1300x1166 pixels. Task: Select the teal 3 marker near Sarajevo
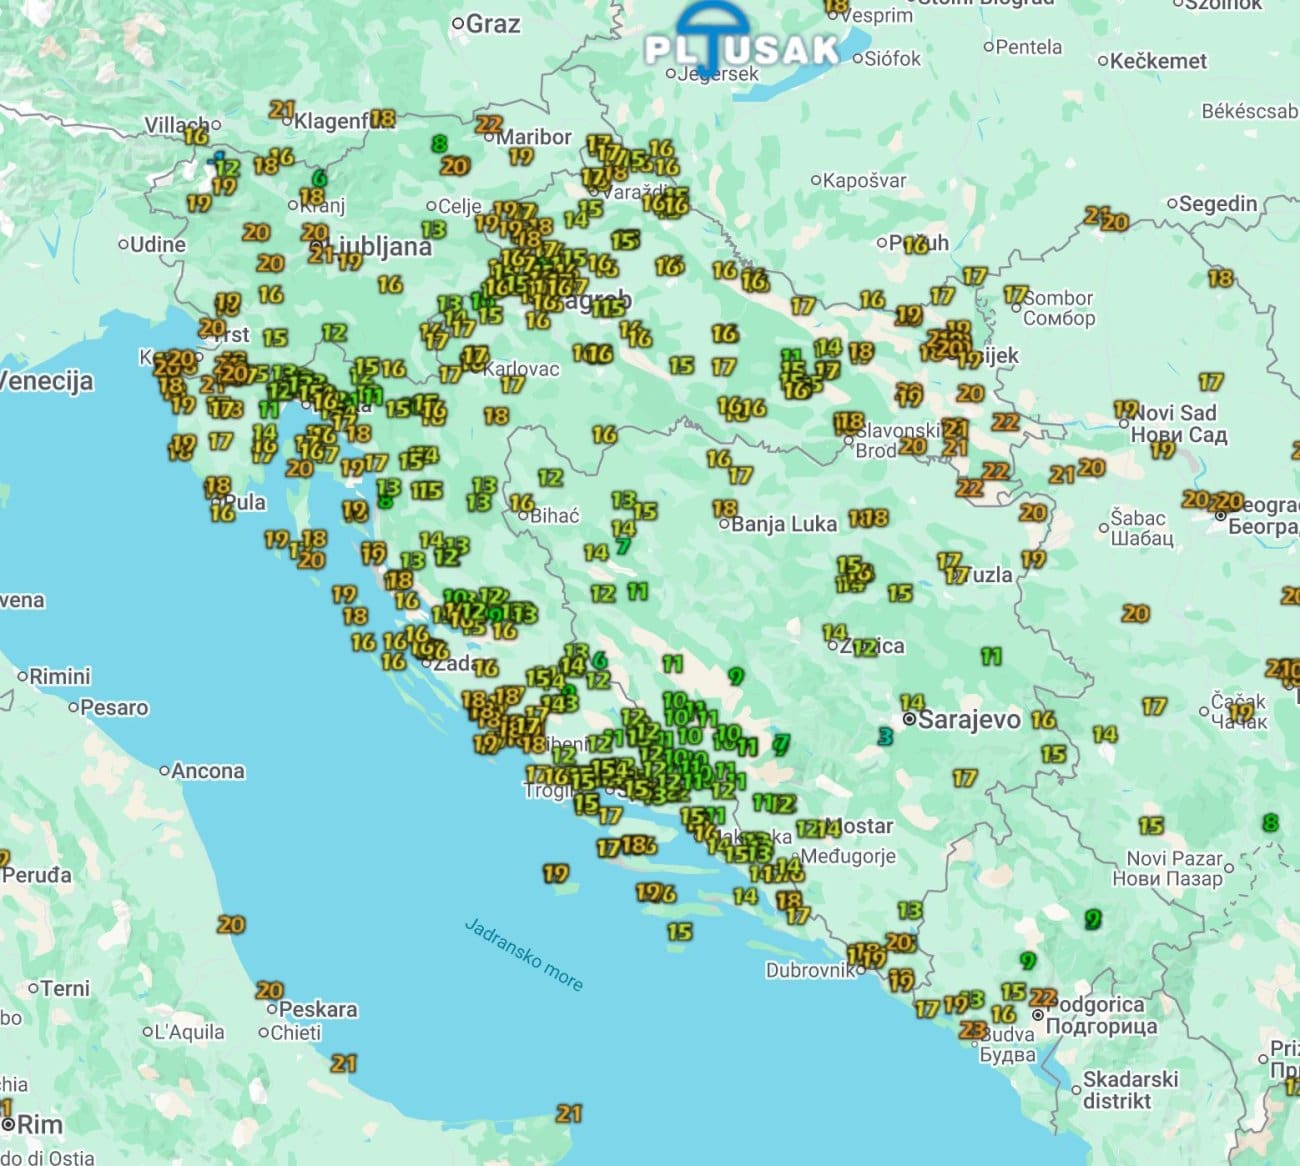[884, 736]
